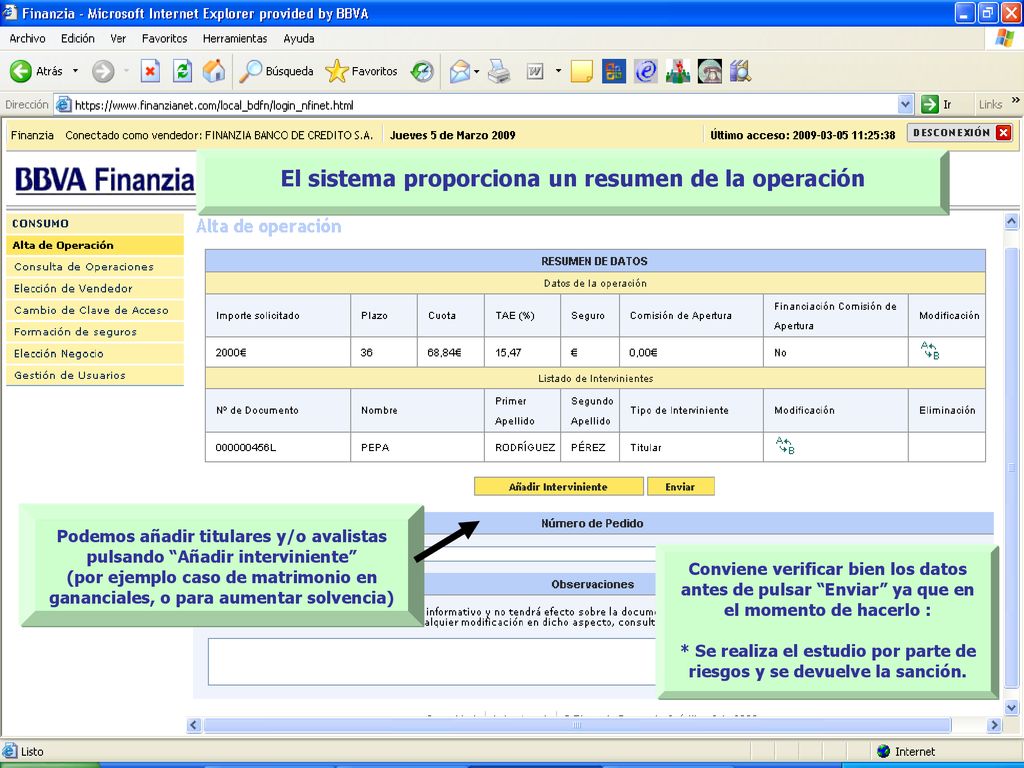Open the Ayuda menu
Viewport: 1024px width, 768px height.
point(299,39)
